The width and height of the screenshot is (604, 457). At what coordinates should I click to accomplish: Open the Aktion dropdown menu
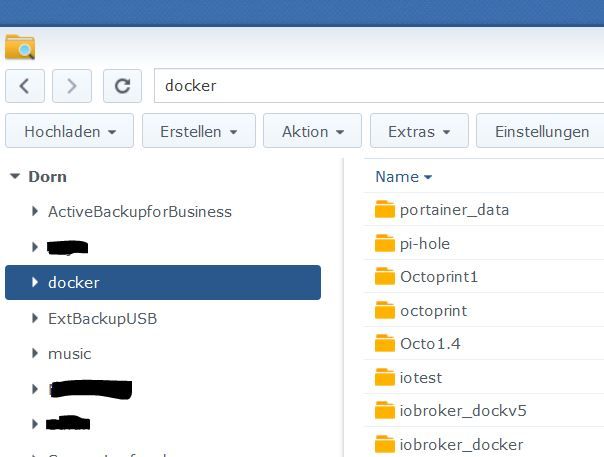pos(313,131)
